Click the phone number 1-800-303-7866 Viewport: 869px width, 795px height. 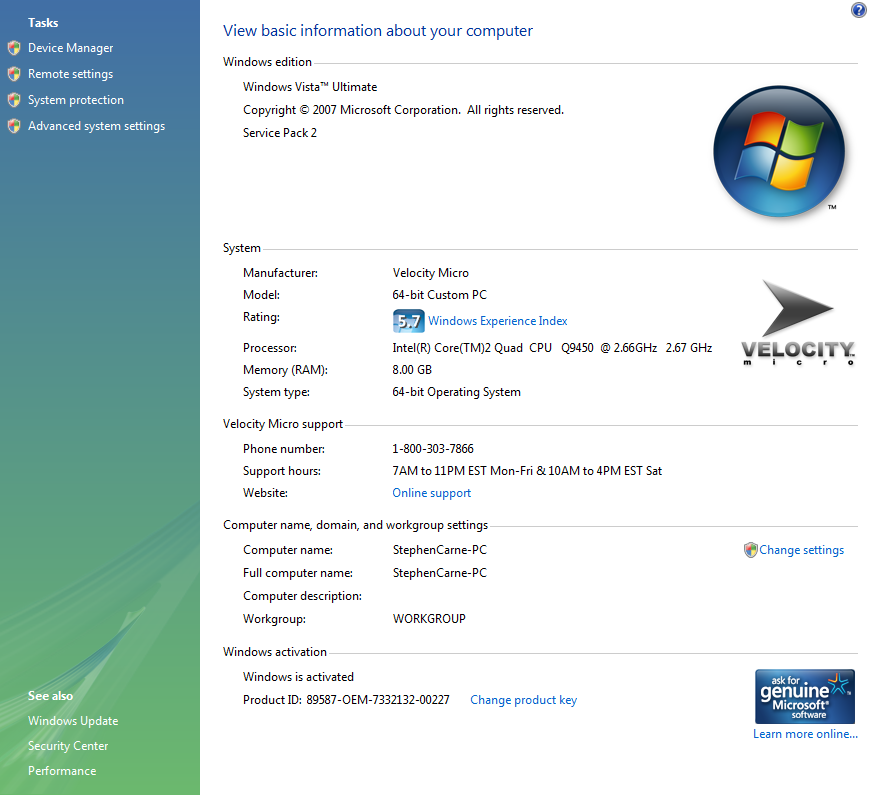433,449
